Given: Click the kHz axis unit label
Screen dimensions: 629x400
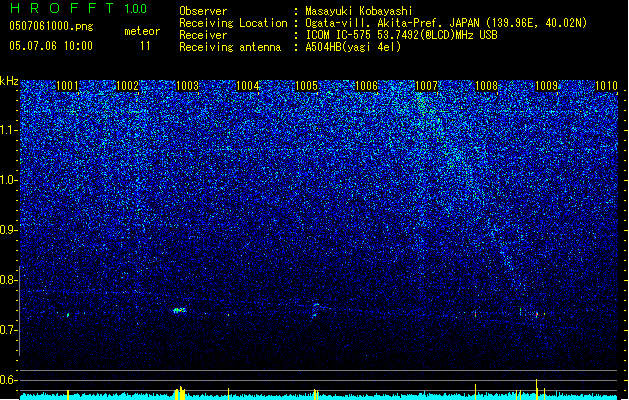Looking at the screenshot, I should (9, 81).
